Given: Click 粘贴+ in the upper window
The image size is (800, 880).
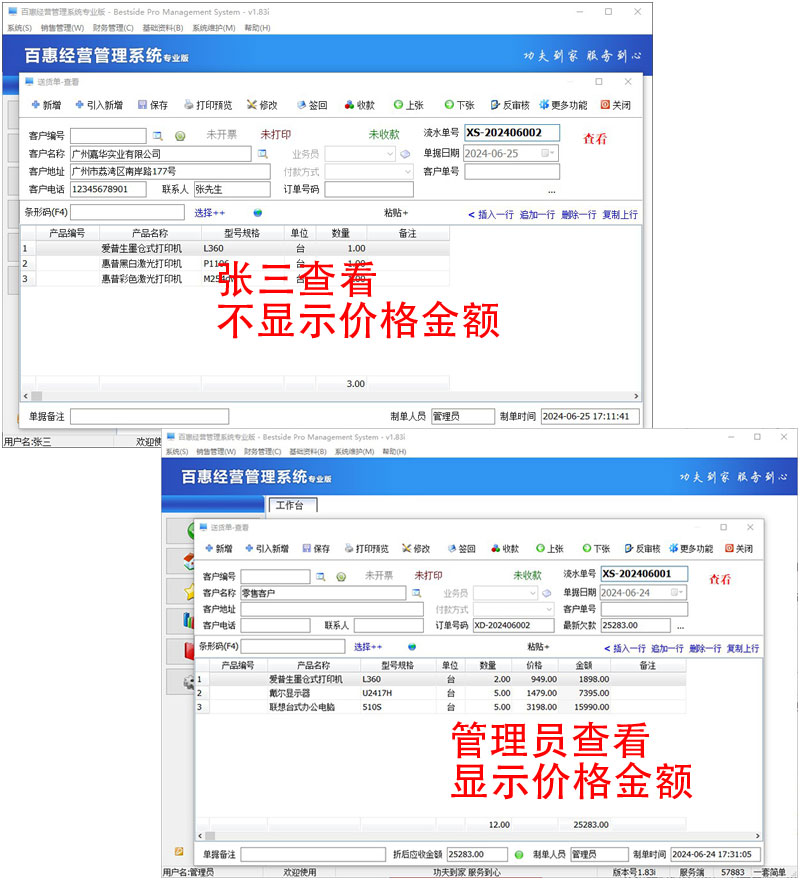Looking at the screenshot, I should pos(396,213).
